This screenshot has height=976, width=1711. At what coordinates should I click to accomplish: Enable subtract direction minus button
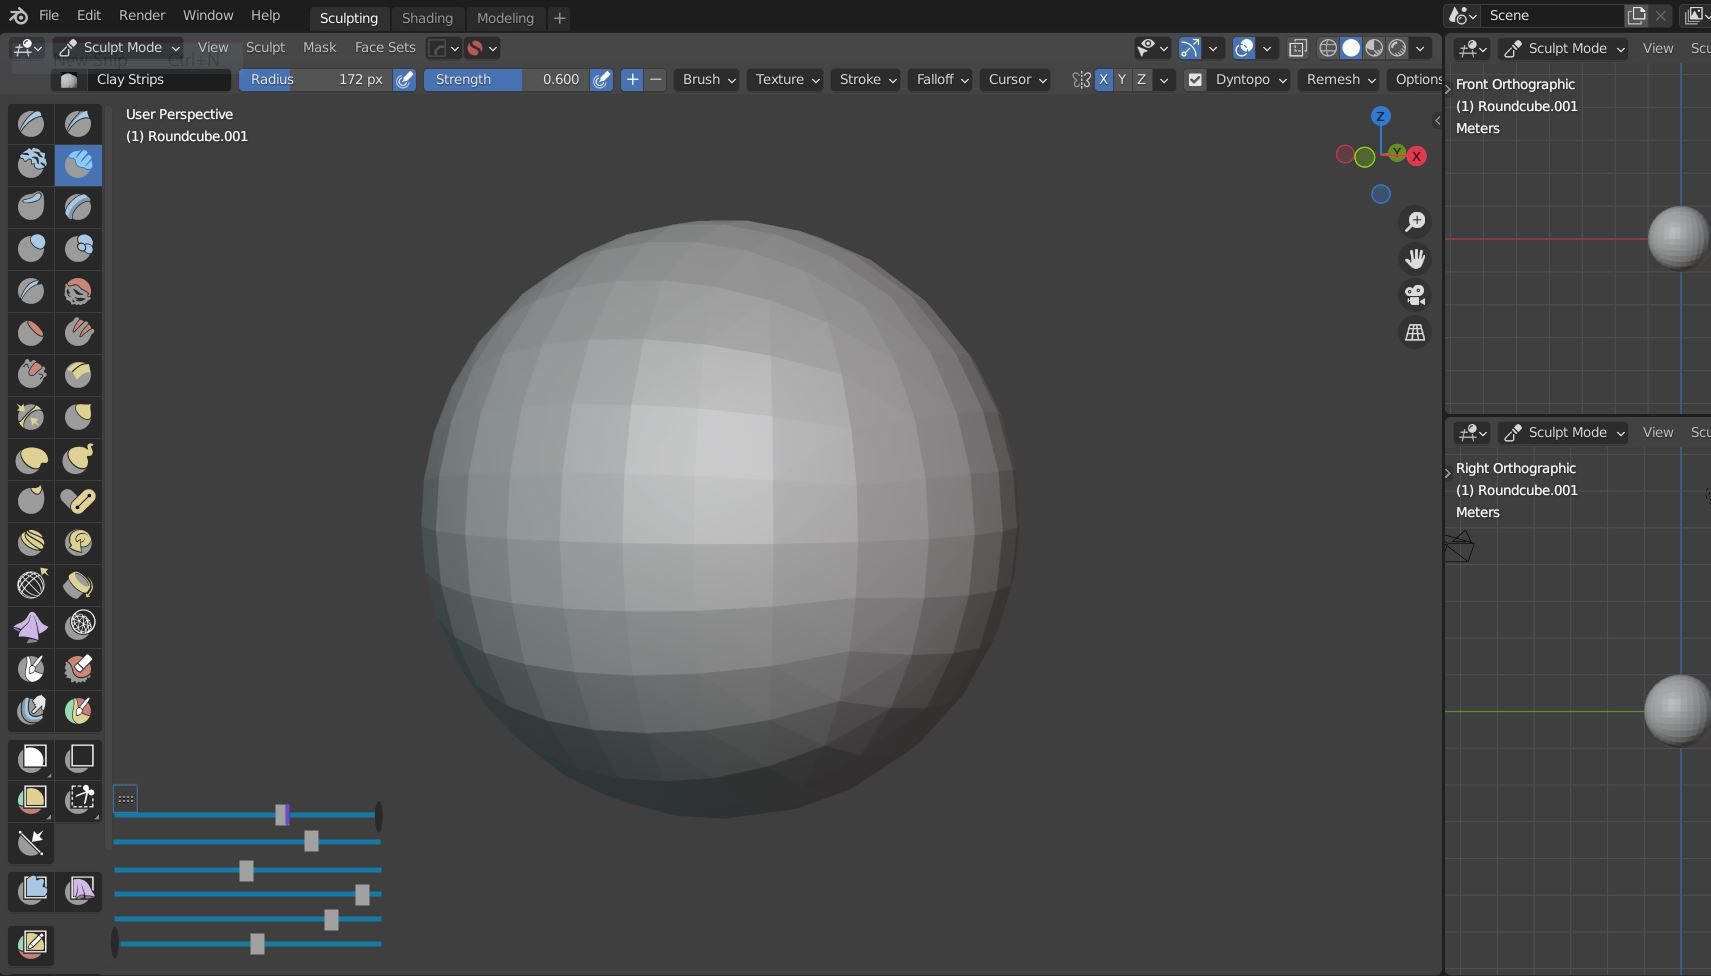(656, 79)
